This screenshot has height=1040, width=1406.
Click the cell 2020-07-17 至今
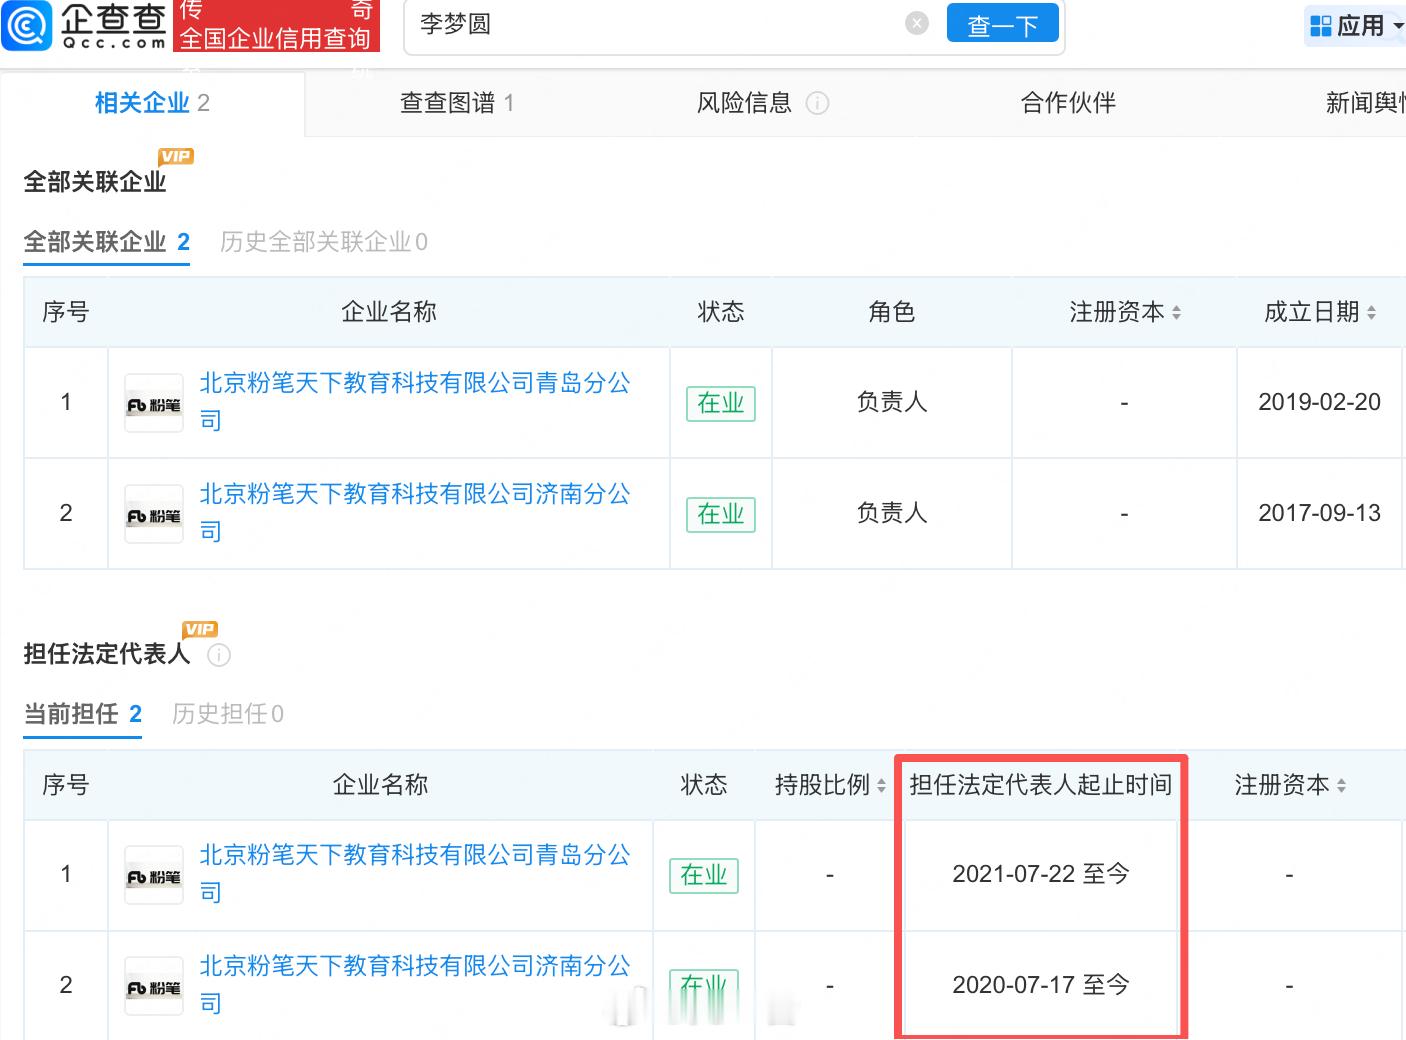coord(1041,985)
